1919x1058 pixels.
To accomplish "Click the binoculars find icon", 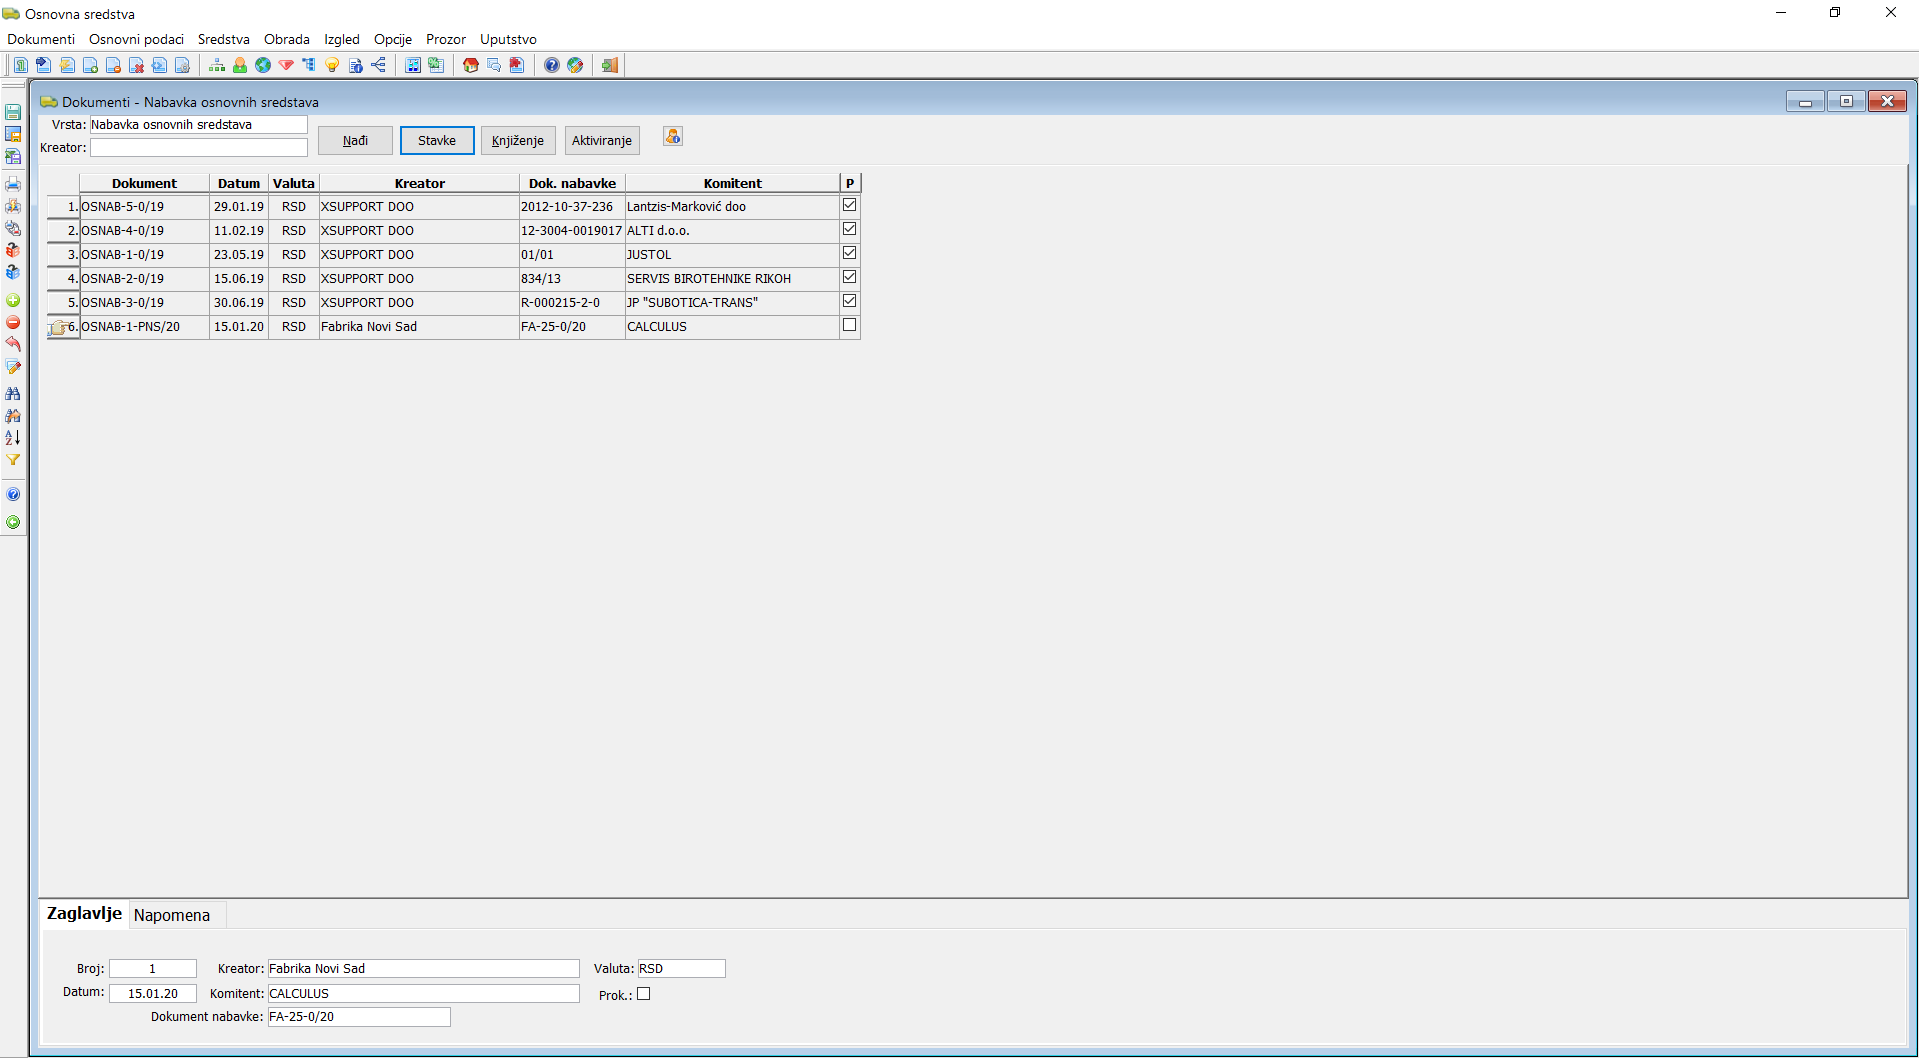I will (x=13, y=394).
